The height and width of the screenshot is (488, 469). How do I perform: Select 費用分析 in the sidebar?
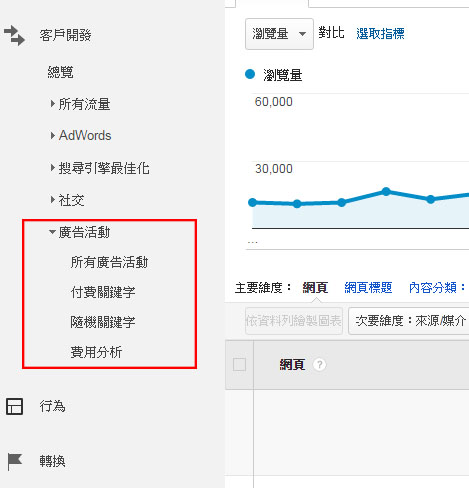(x=96, y=352)
